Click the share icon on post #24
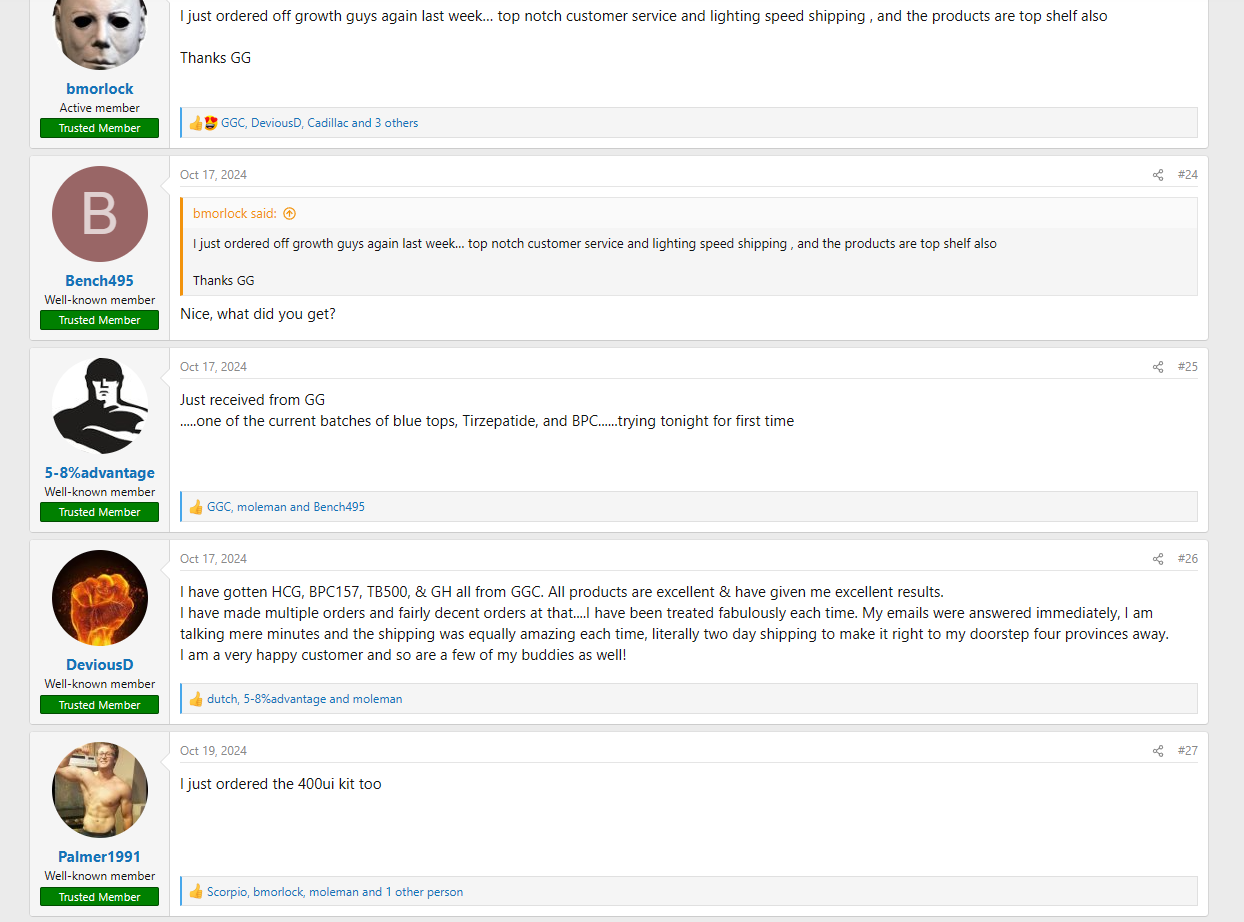1244x922 pixels. coord(1158,175)
